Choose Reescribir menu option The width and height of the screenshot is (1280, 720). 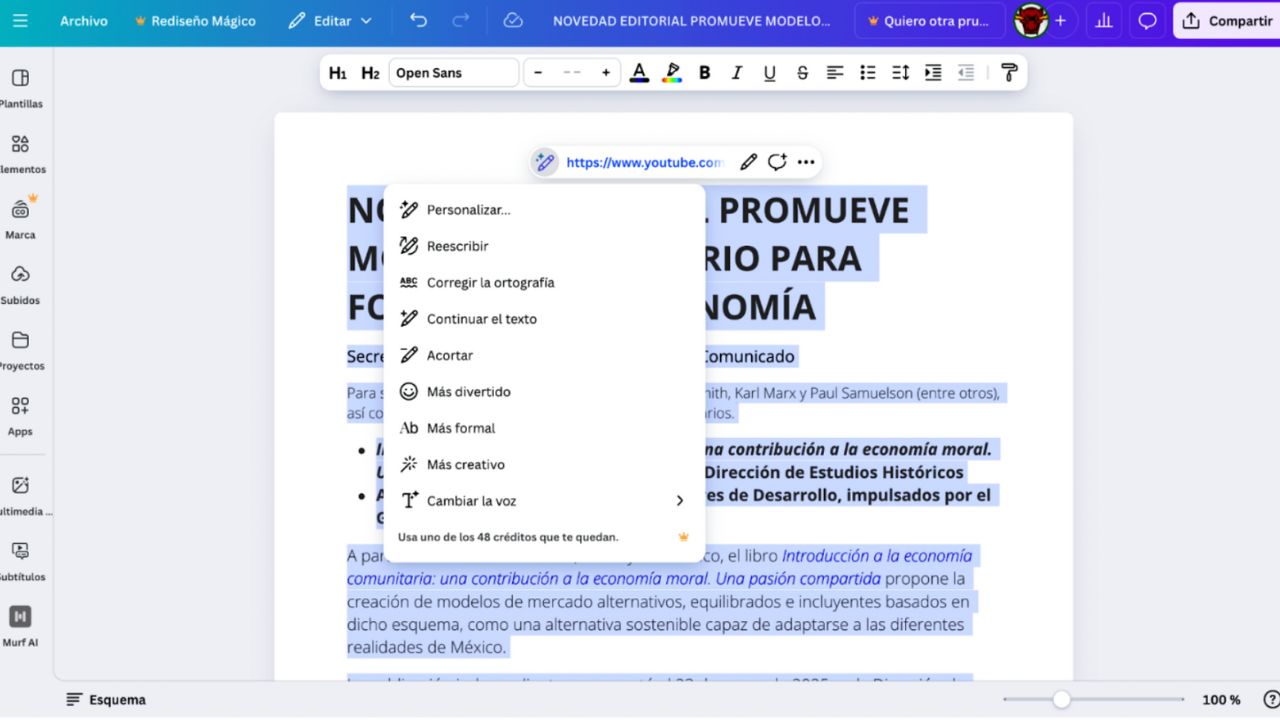point(544,246)
